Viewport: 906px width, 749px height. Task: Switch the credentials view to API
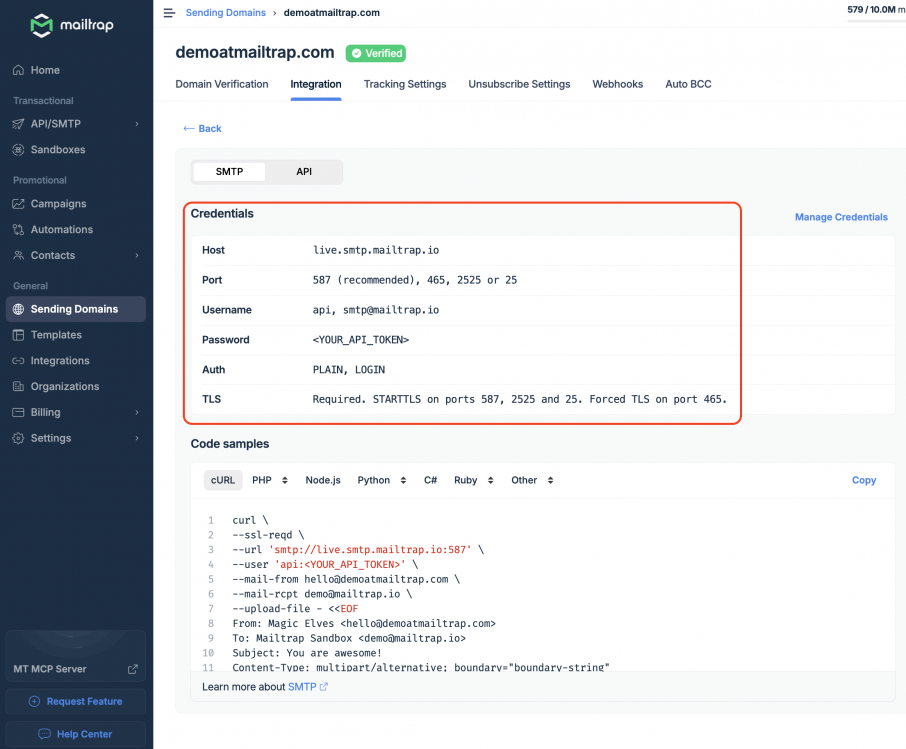click(x=304, y=171)
